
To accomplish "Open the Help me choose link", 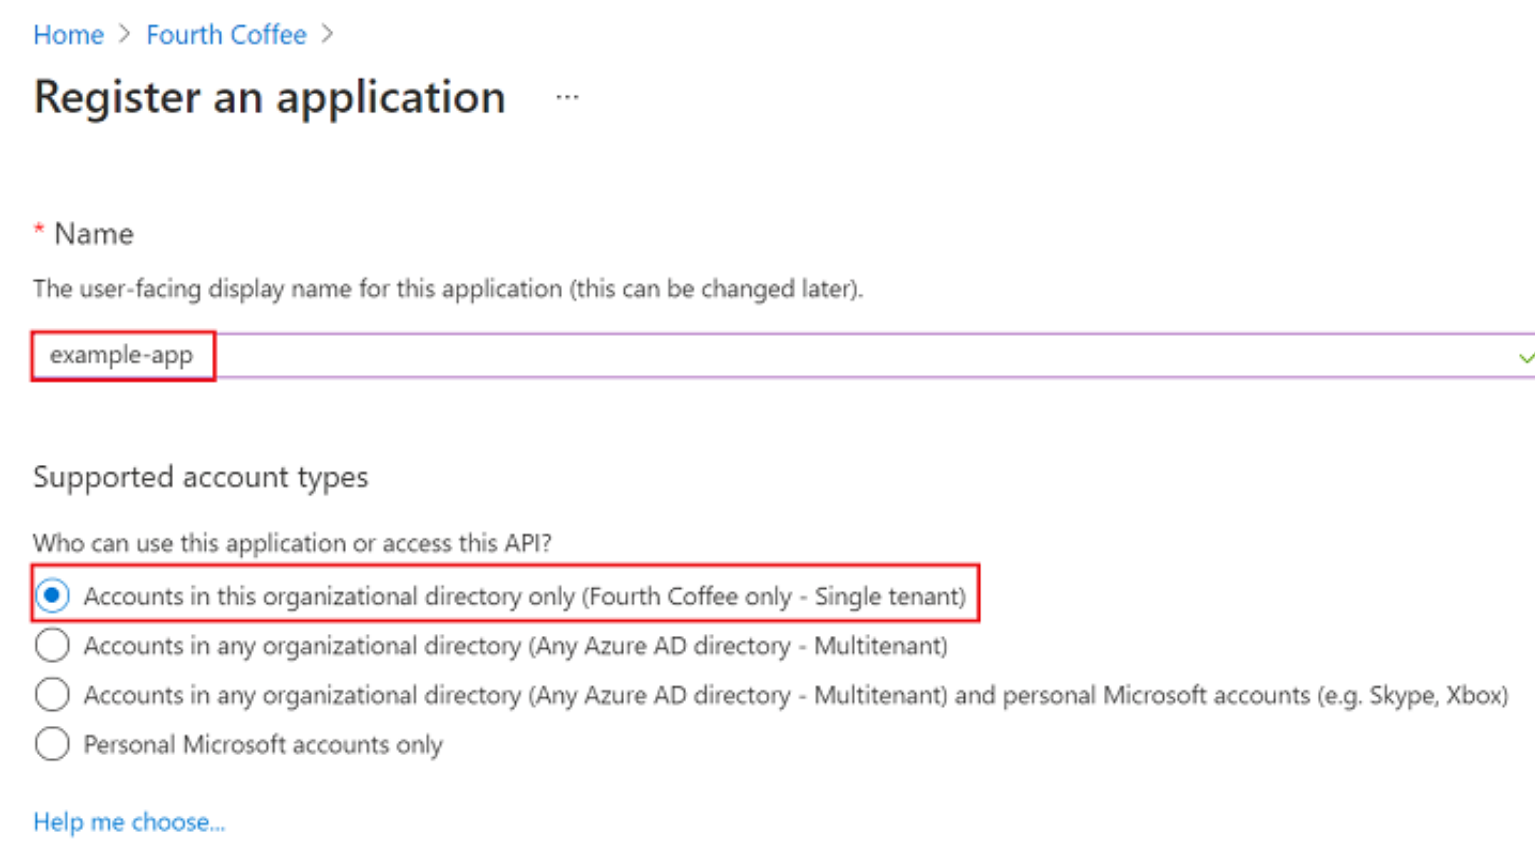I will point(129,822).
